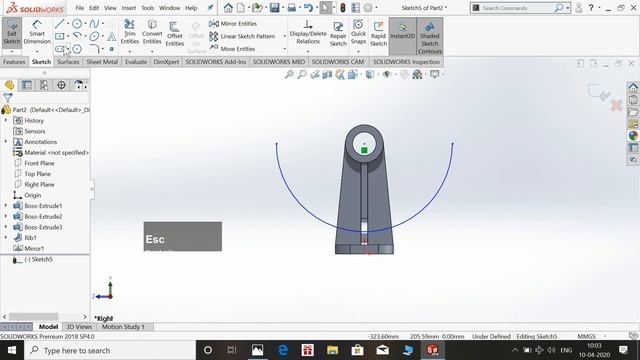Open Display/Delete Relations
This screenshot has width=640, height=360.
click(308, 32)
